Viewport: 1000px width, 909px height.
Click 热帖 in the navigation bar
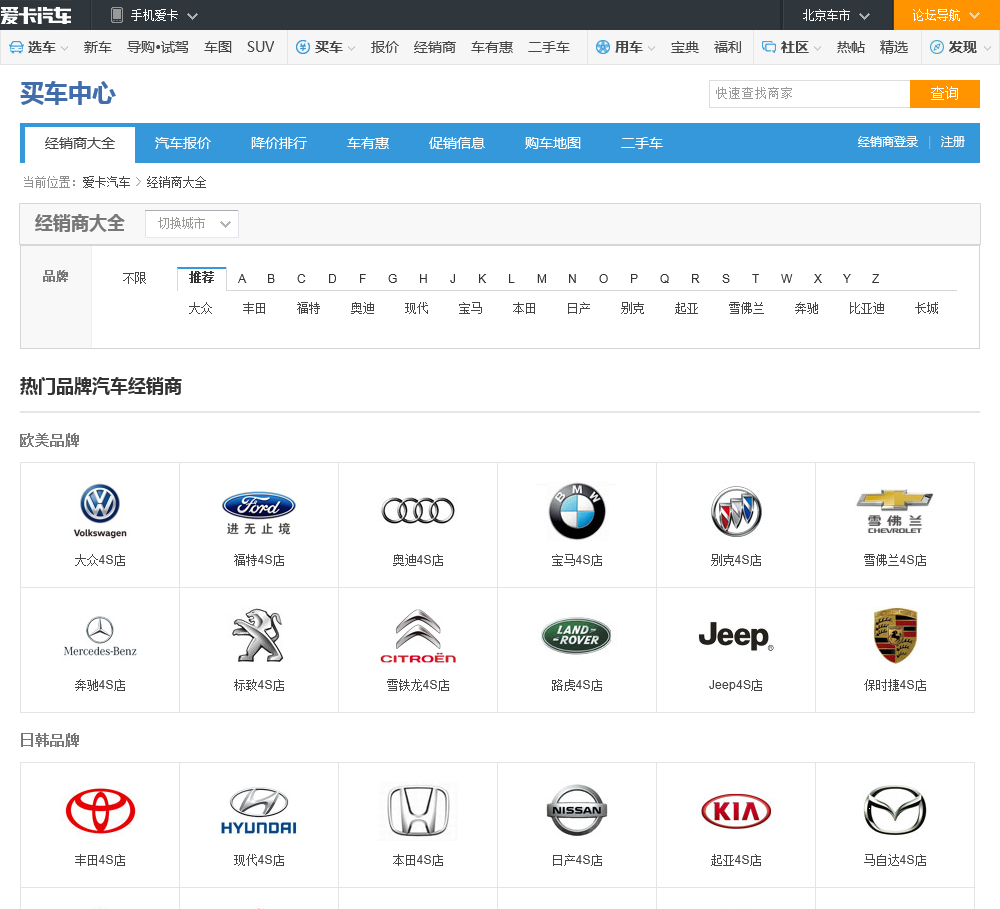851,47
